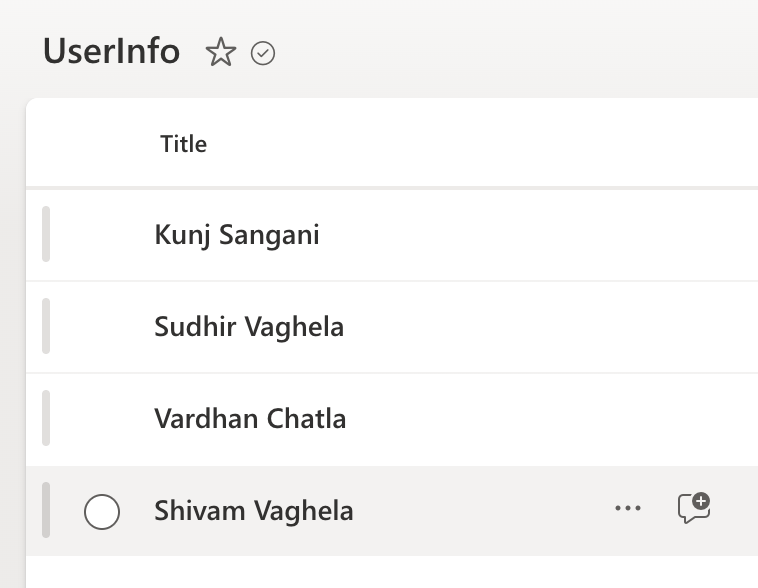Click the gray bar beside Sudhir Vaghela
The image size is (758, 588).
pyautogui.click(x=46, y=326)
